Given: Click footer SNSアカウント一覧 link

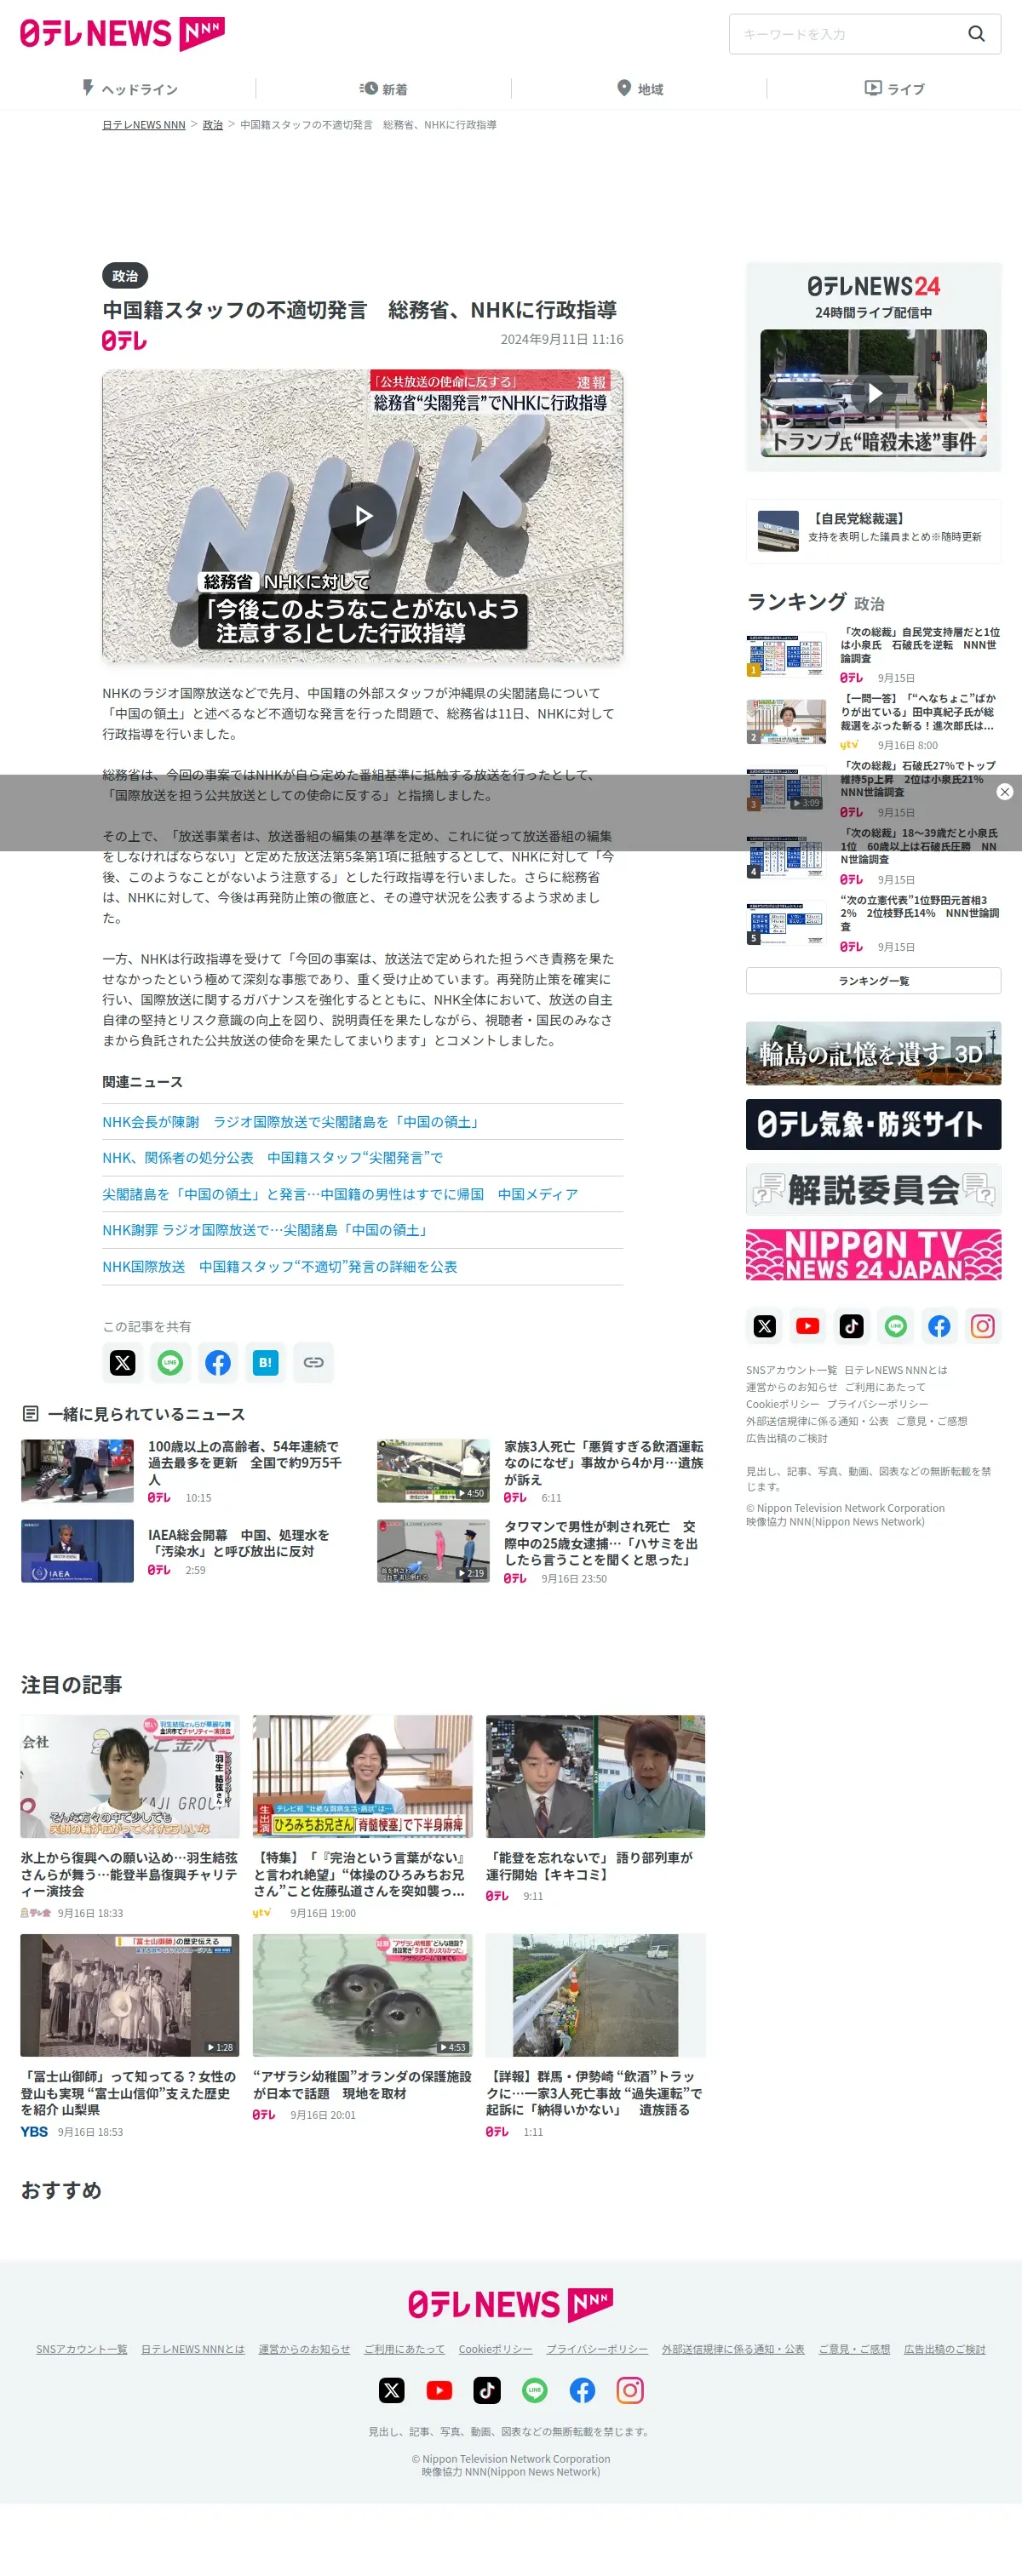Looking at the screenshot, I should [82, 2349].
